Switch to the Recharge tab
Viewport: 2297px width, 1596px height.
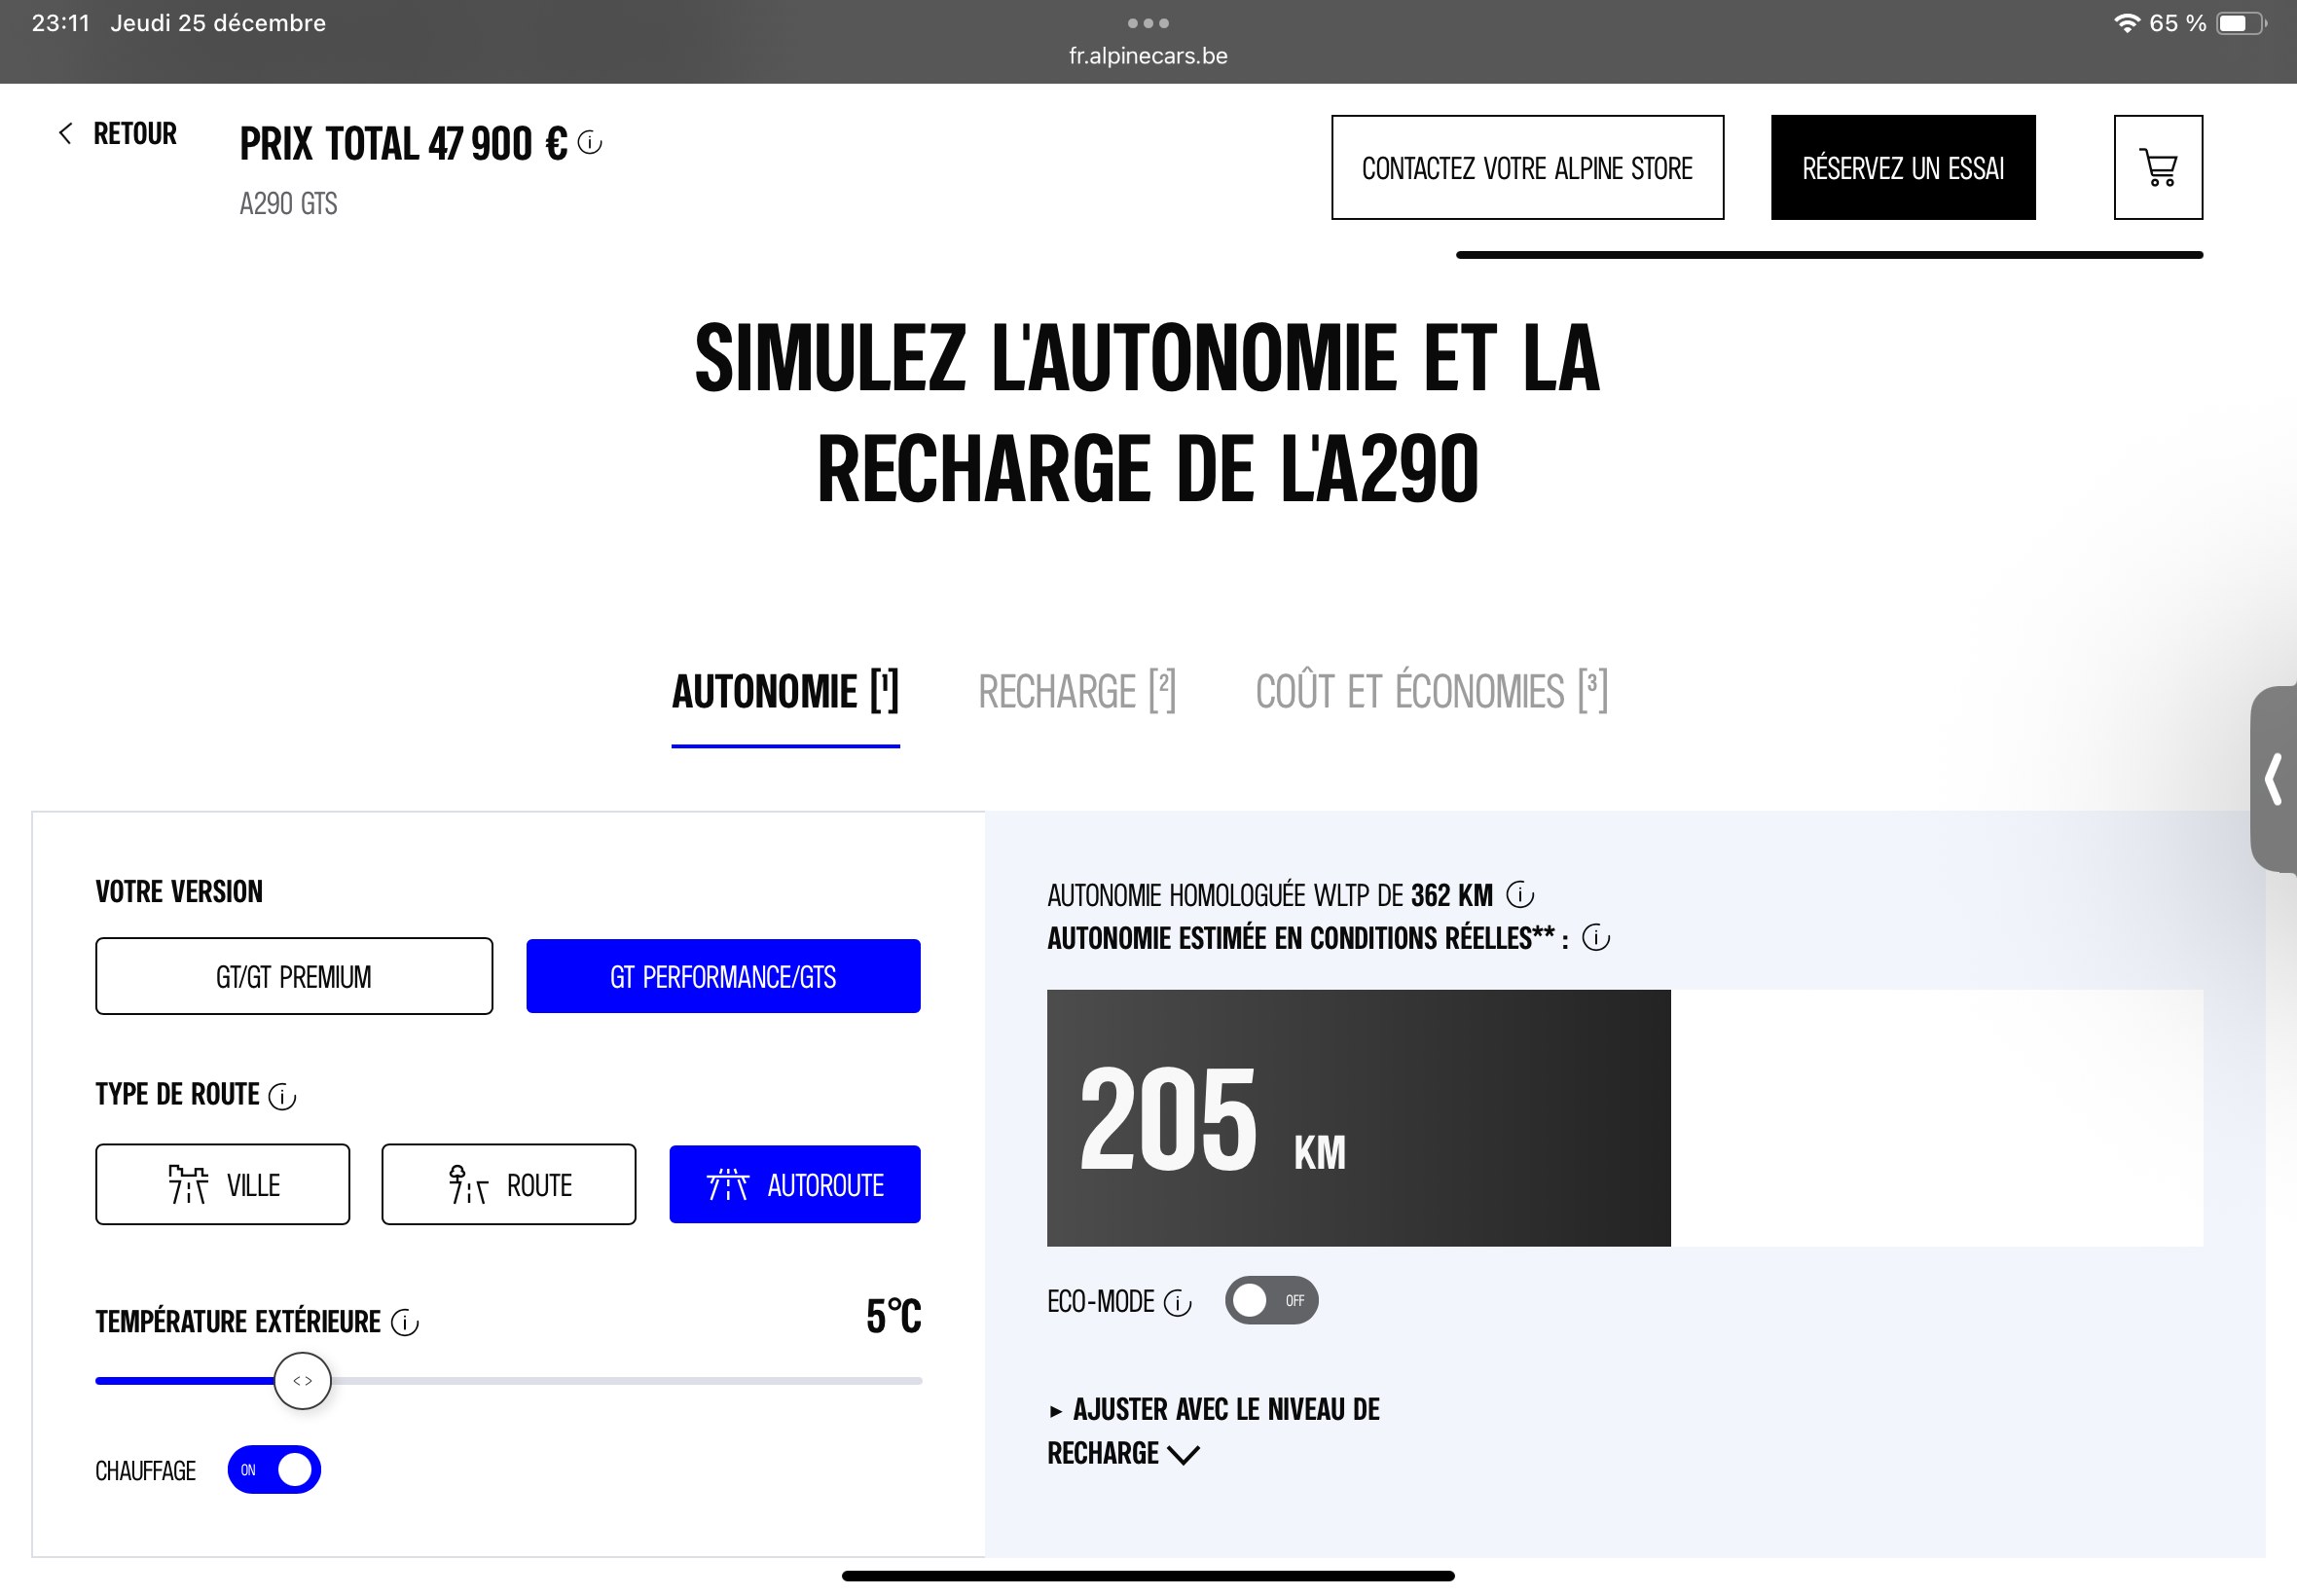[x=1076, y=692]
